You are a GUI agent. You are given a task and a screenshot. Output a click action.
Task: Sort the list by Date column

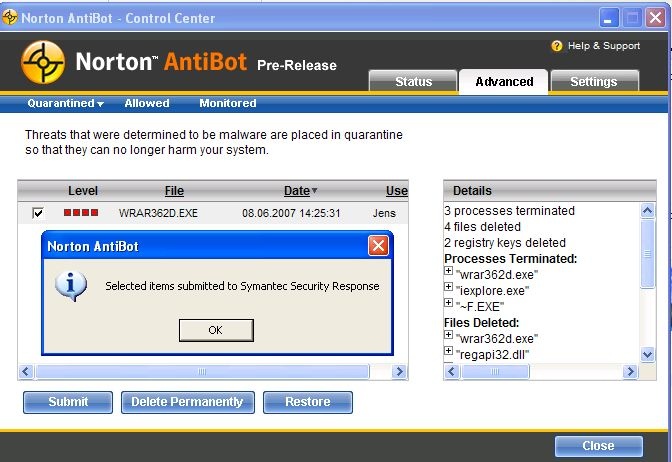(300, 191)
